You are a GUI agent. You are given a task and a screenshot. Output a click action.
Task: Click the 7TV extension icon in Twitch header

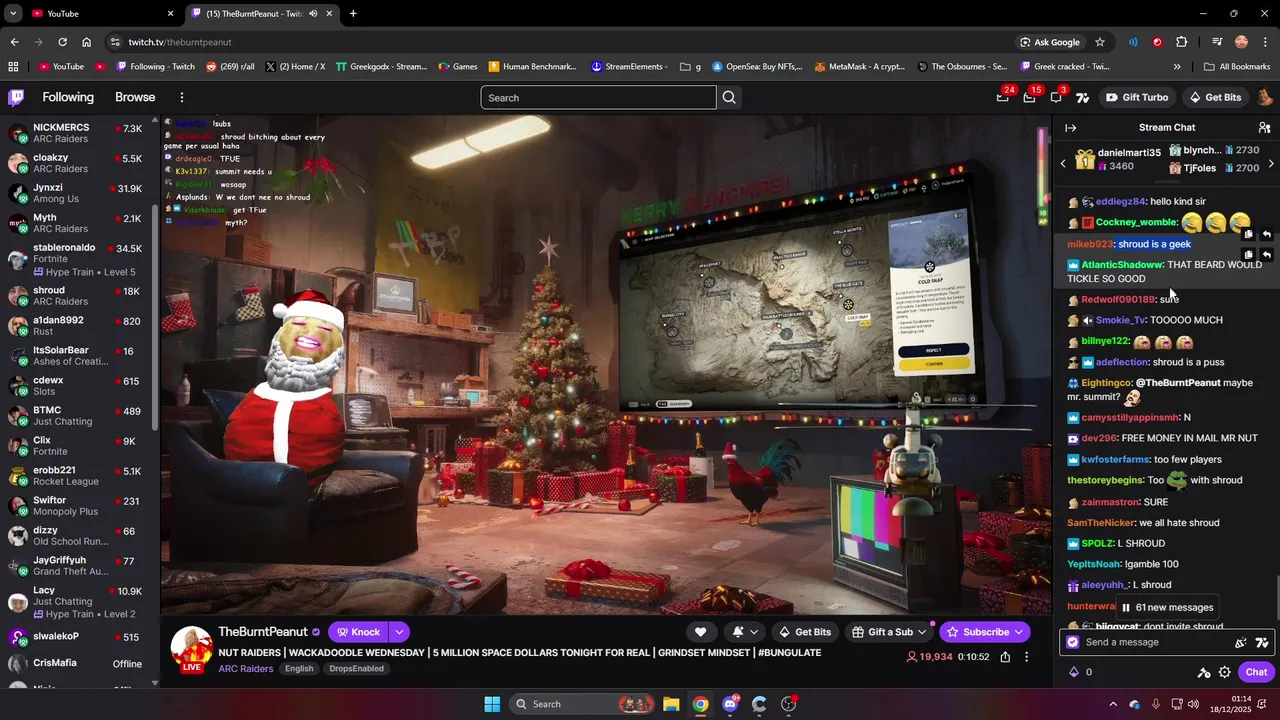point(1082,97)
